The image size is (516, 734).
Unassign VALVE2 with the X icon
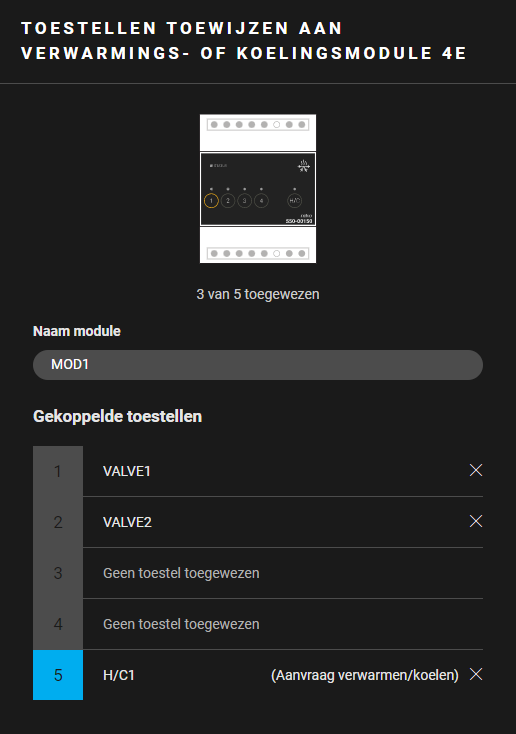[x=476, y=521]
